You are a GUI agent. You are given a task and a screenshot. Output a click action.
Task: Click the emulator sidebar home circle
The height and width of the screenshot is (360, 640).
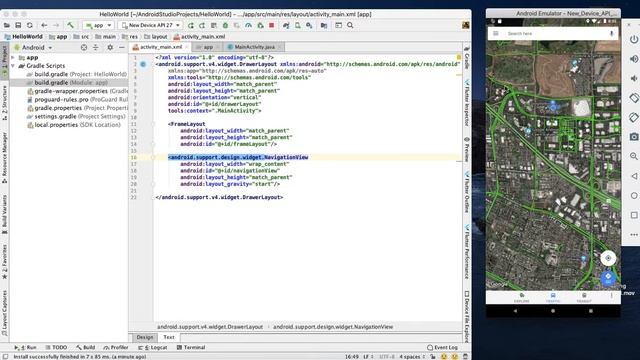click(633, 196)
